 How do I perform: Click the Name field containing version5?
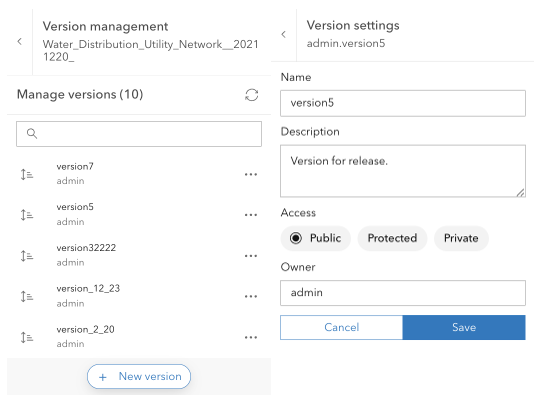(x=403, y=103)
